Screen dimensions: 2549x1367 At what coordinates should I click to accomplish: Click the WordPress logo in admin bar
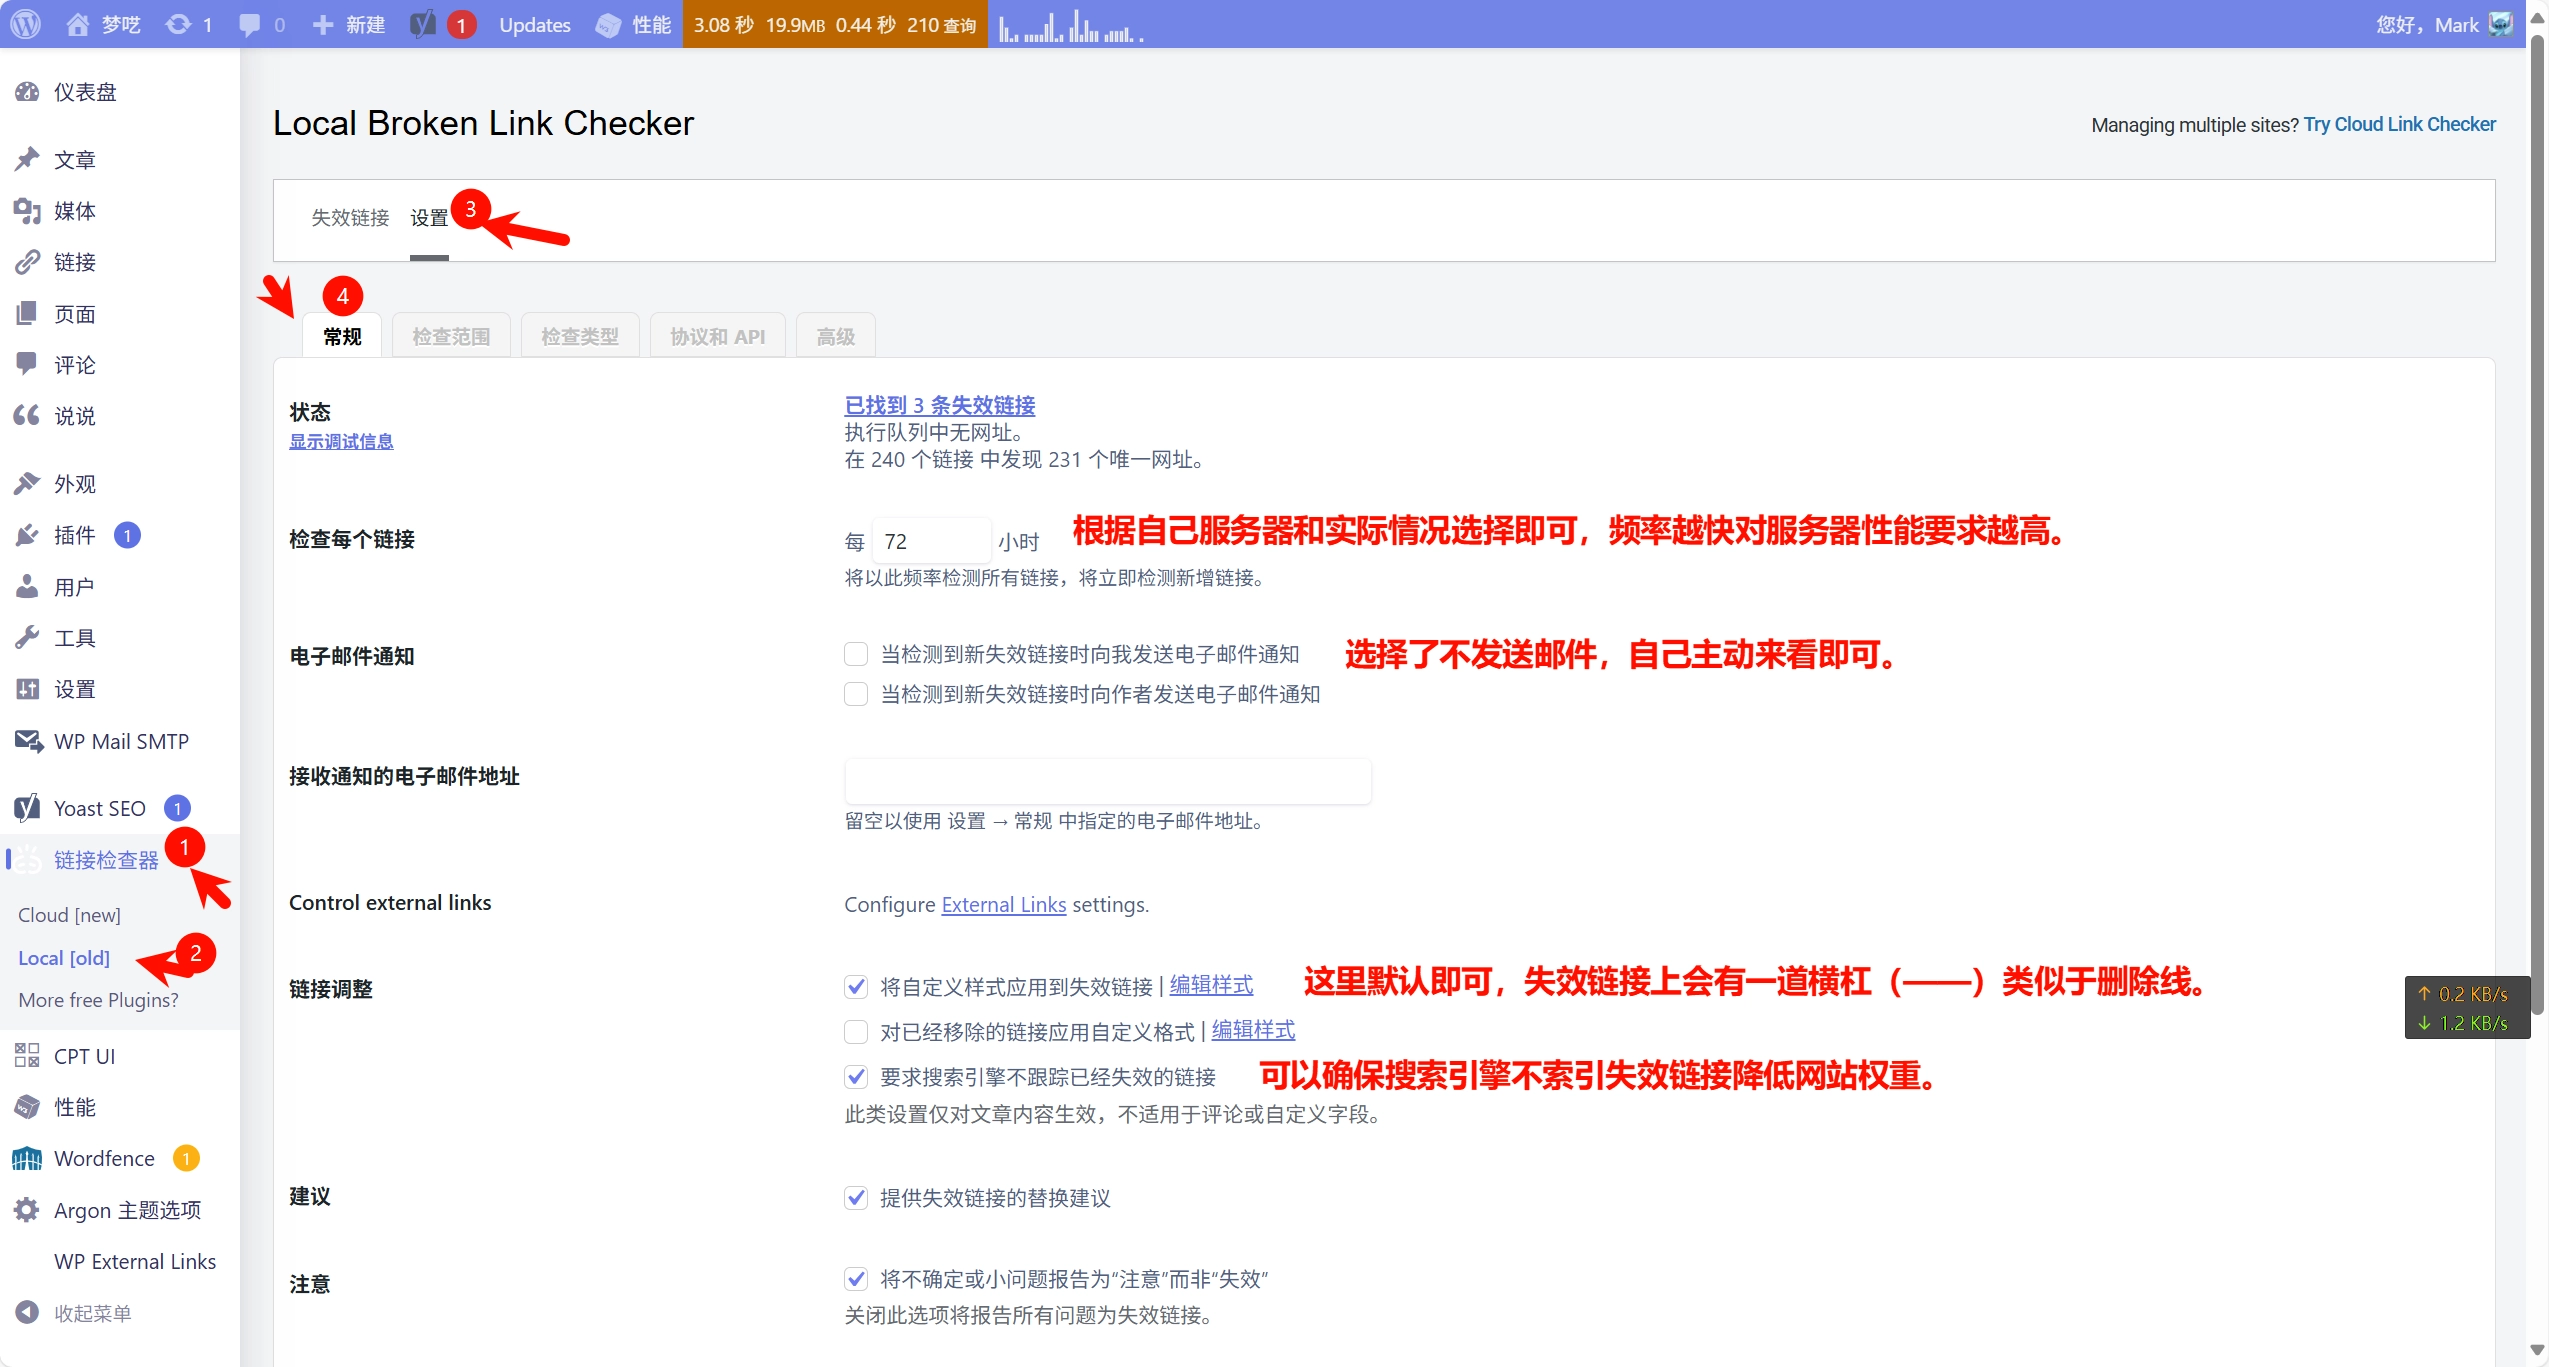point(26,24)
